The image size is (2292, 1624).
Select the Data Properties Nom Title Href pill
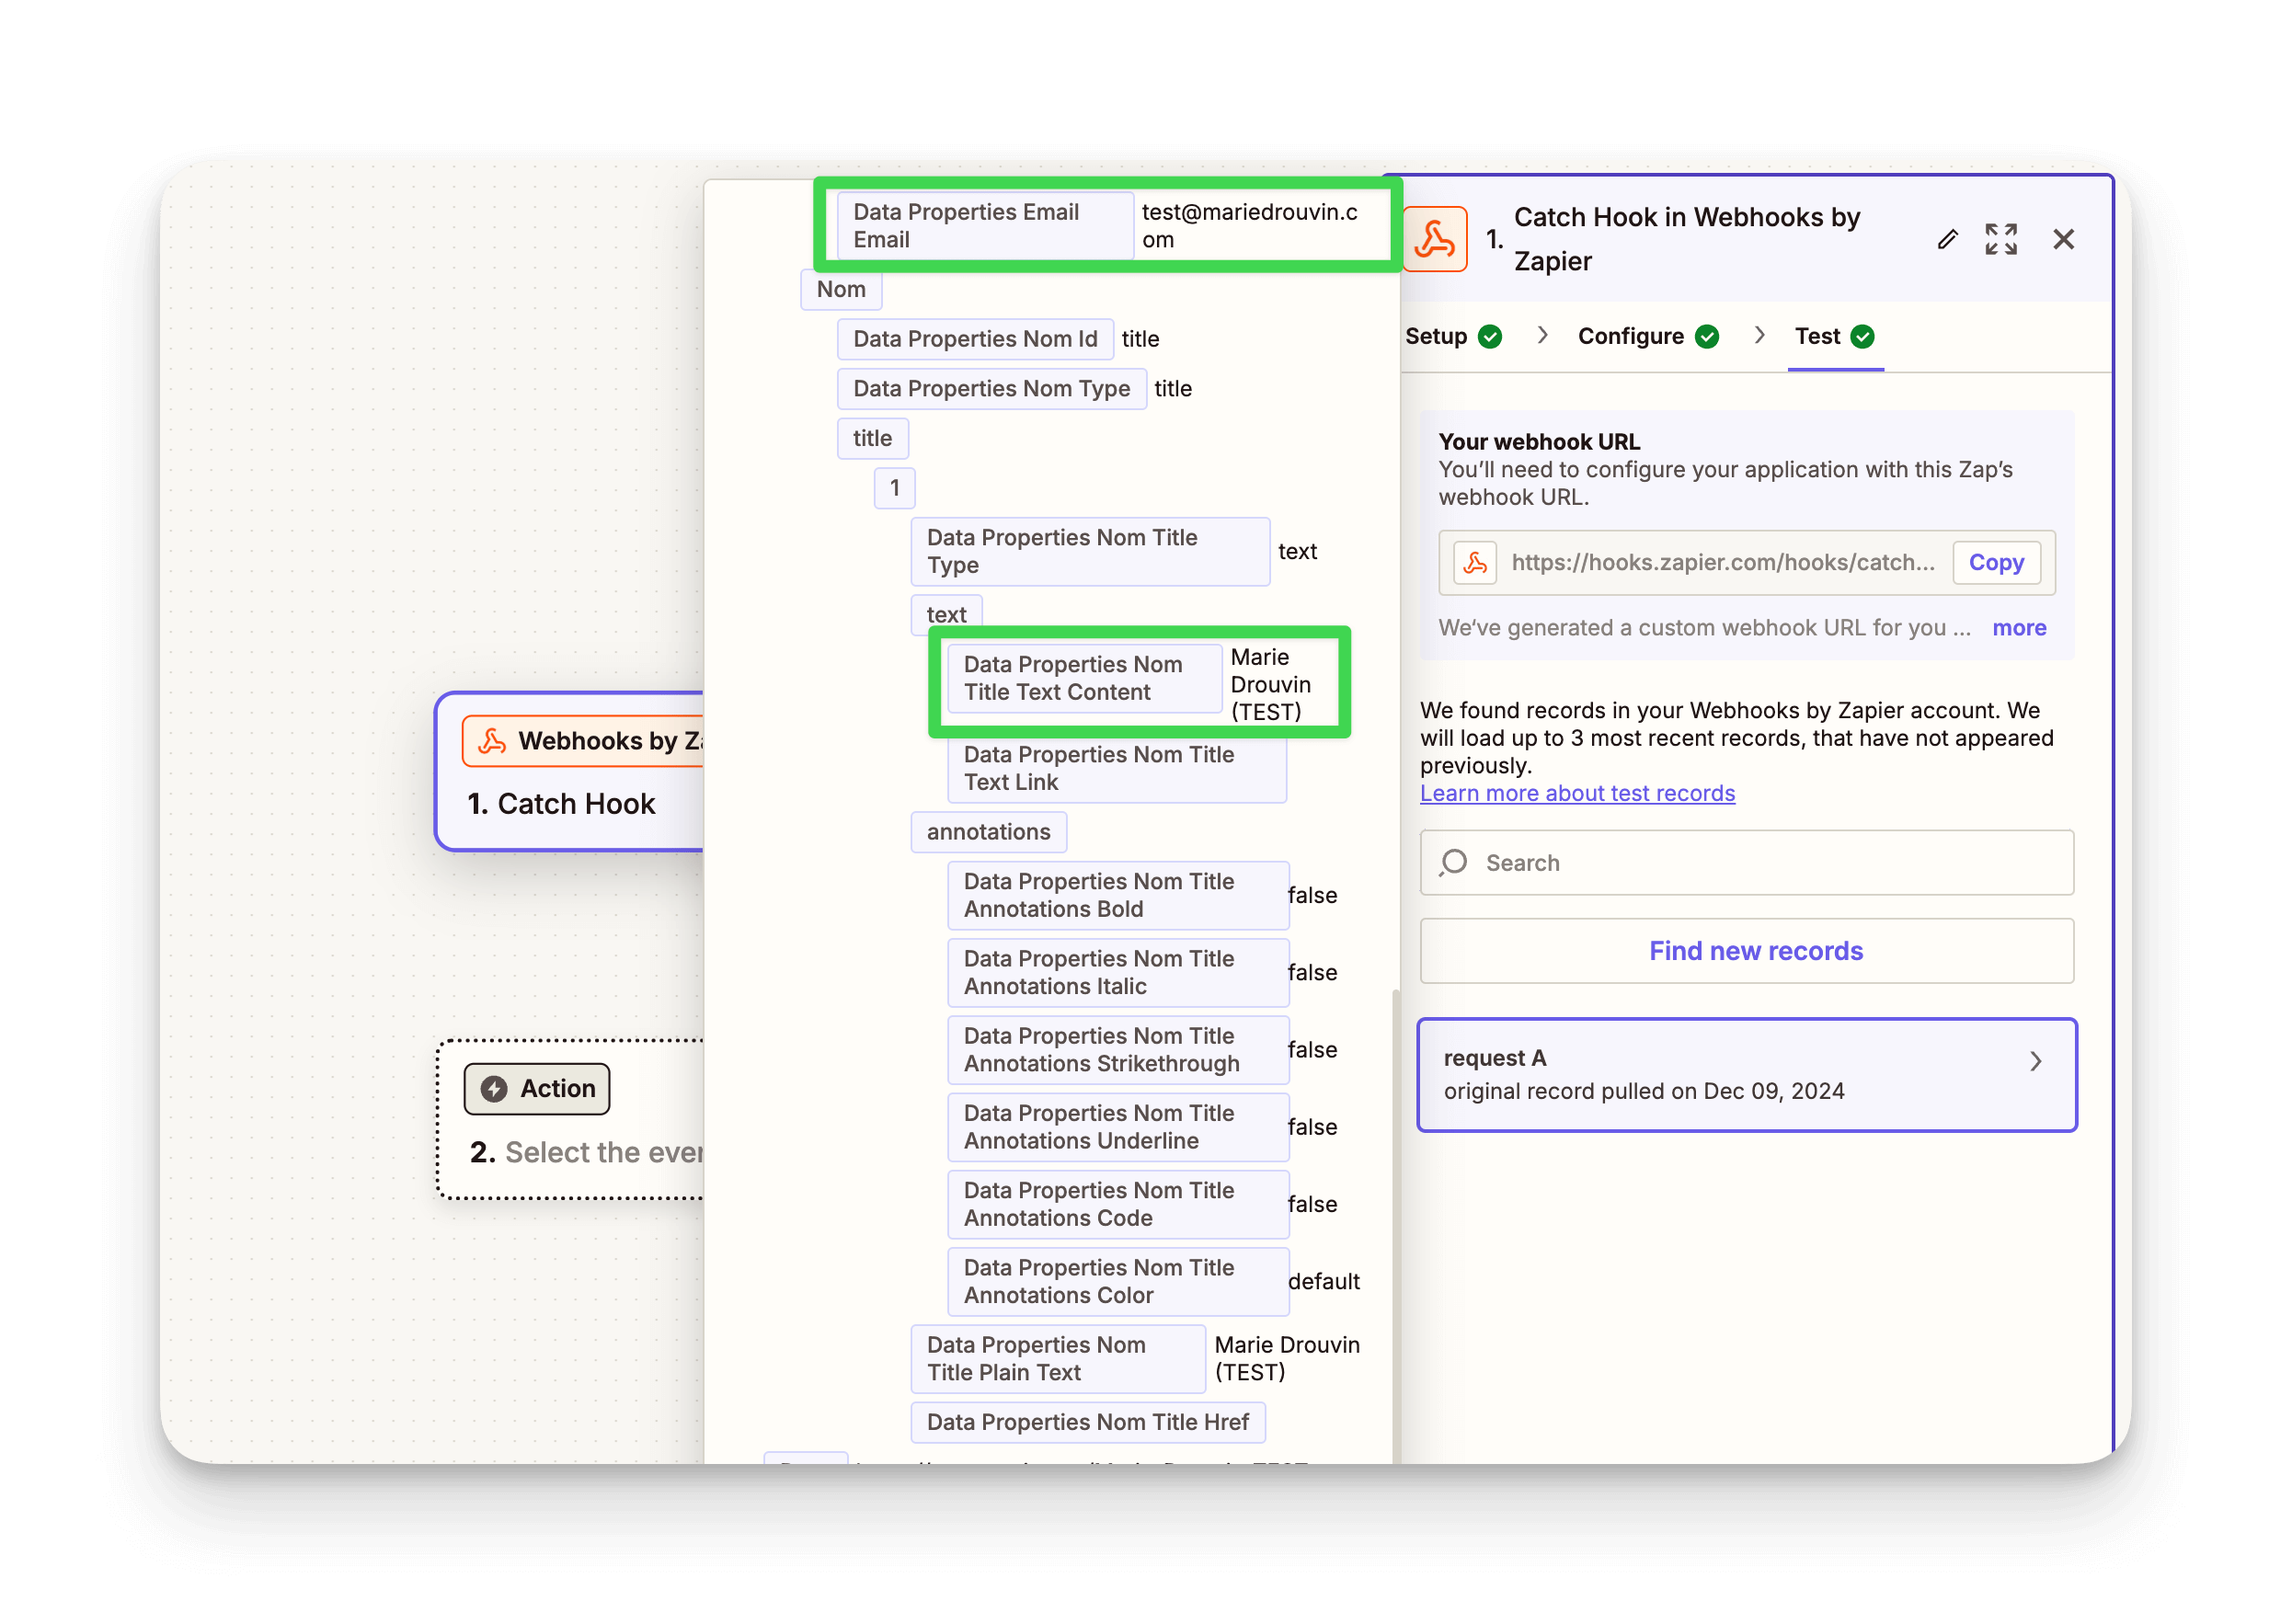click(1087, 1421)
